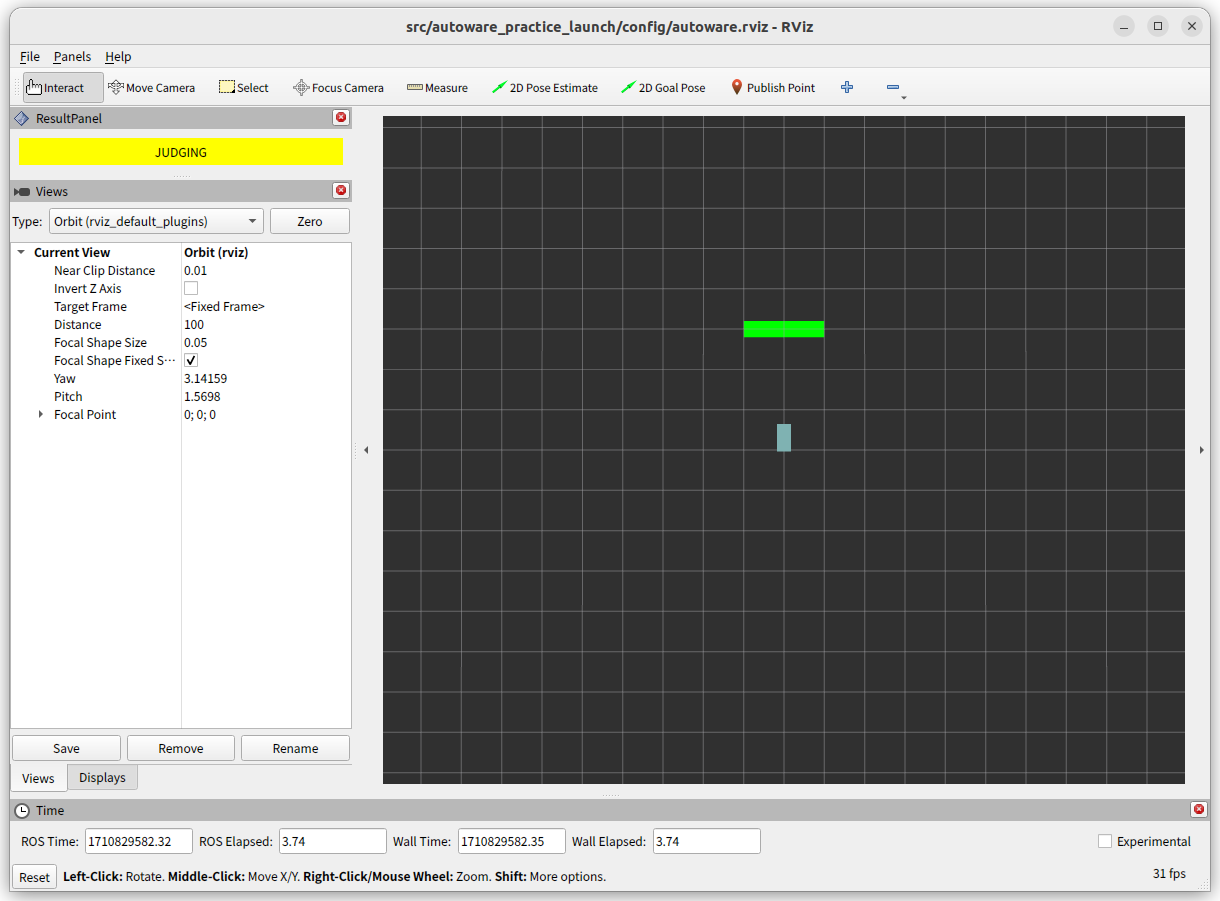Activate the 2D Goal Pose tool
This screenshot has height=901, width=1220.
point(663,88)
